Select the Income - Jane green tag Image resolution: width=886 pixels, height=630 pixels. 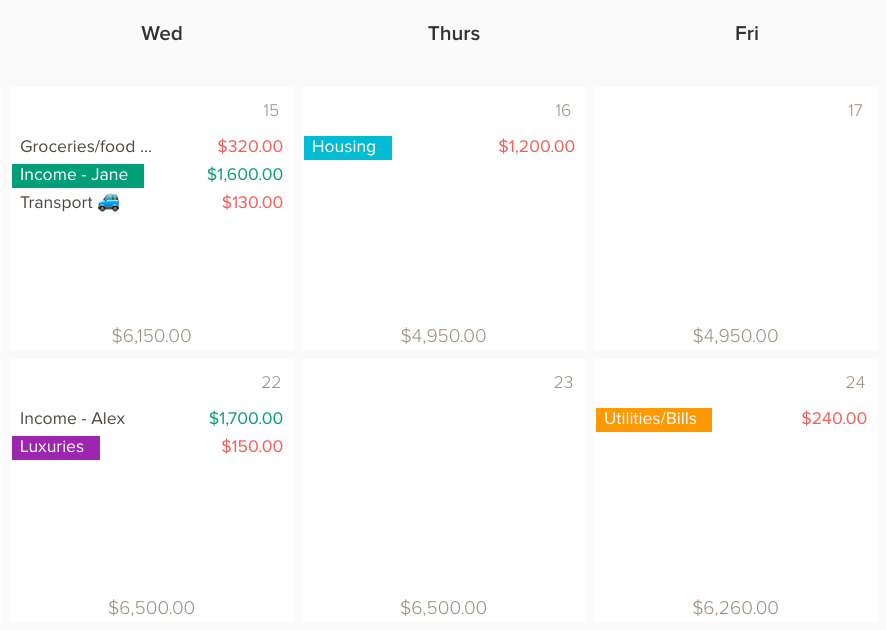click(78, 176)
